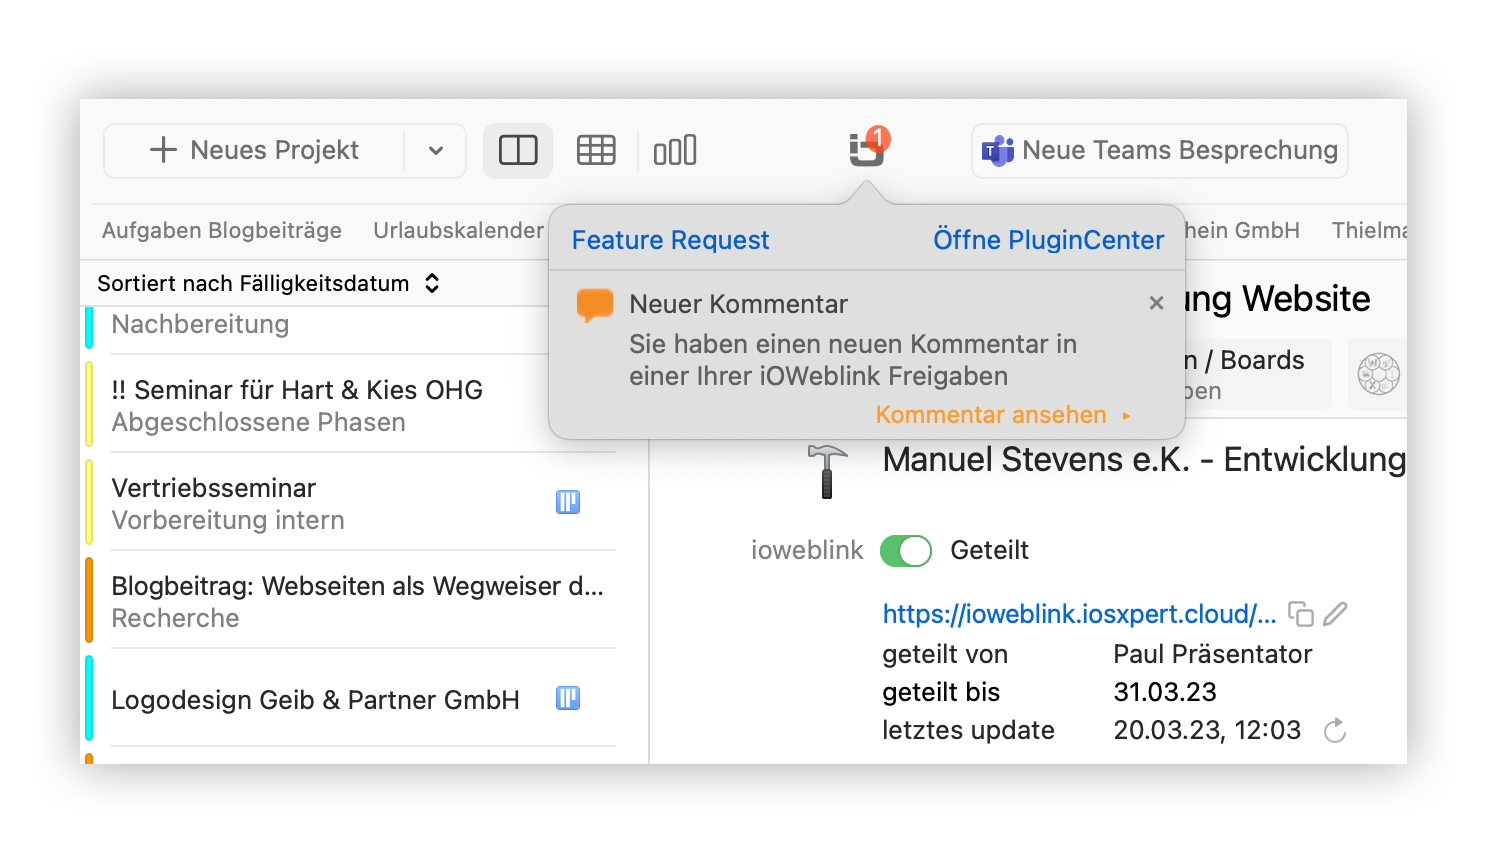The height and width of the screenshot is (863, 1487).
Task: Open the ioweblink.iosxpert.cloud share link
Action: 1079,614
